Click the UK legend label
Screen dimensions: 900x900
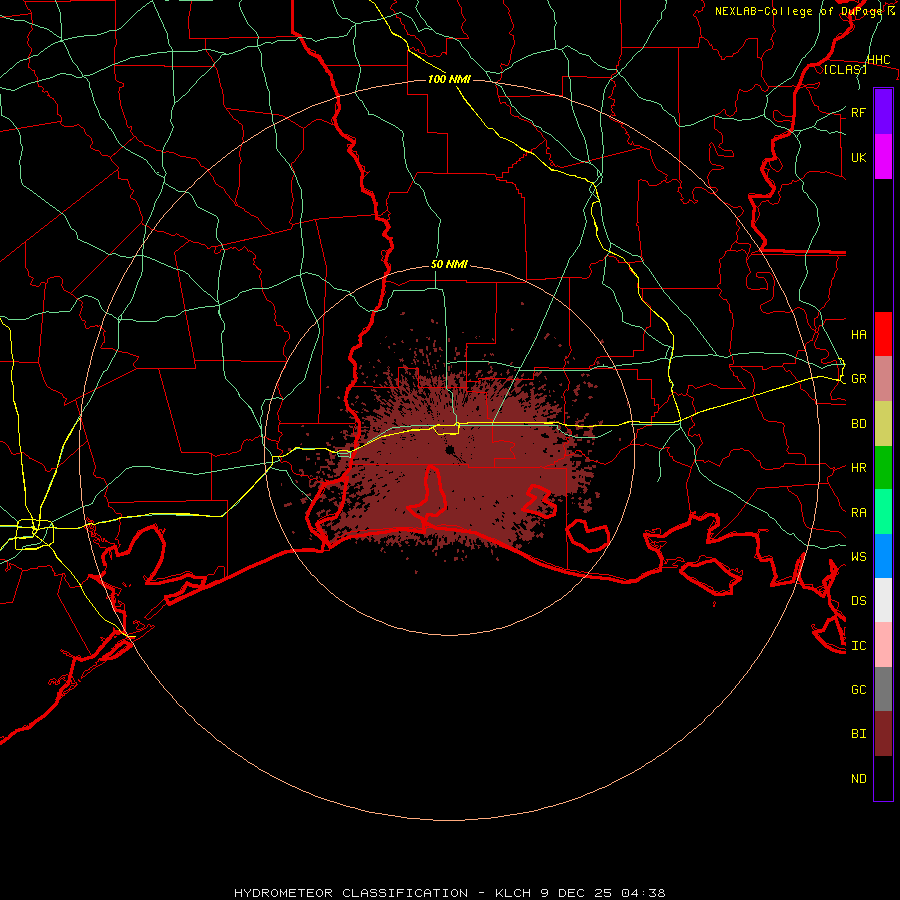tap(858, 157)
